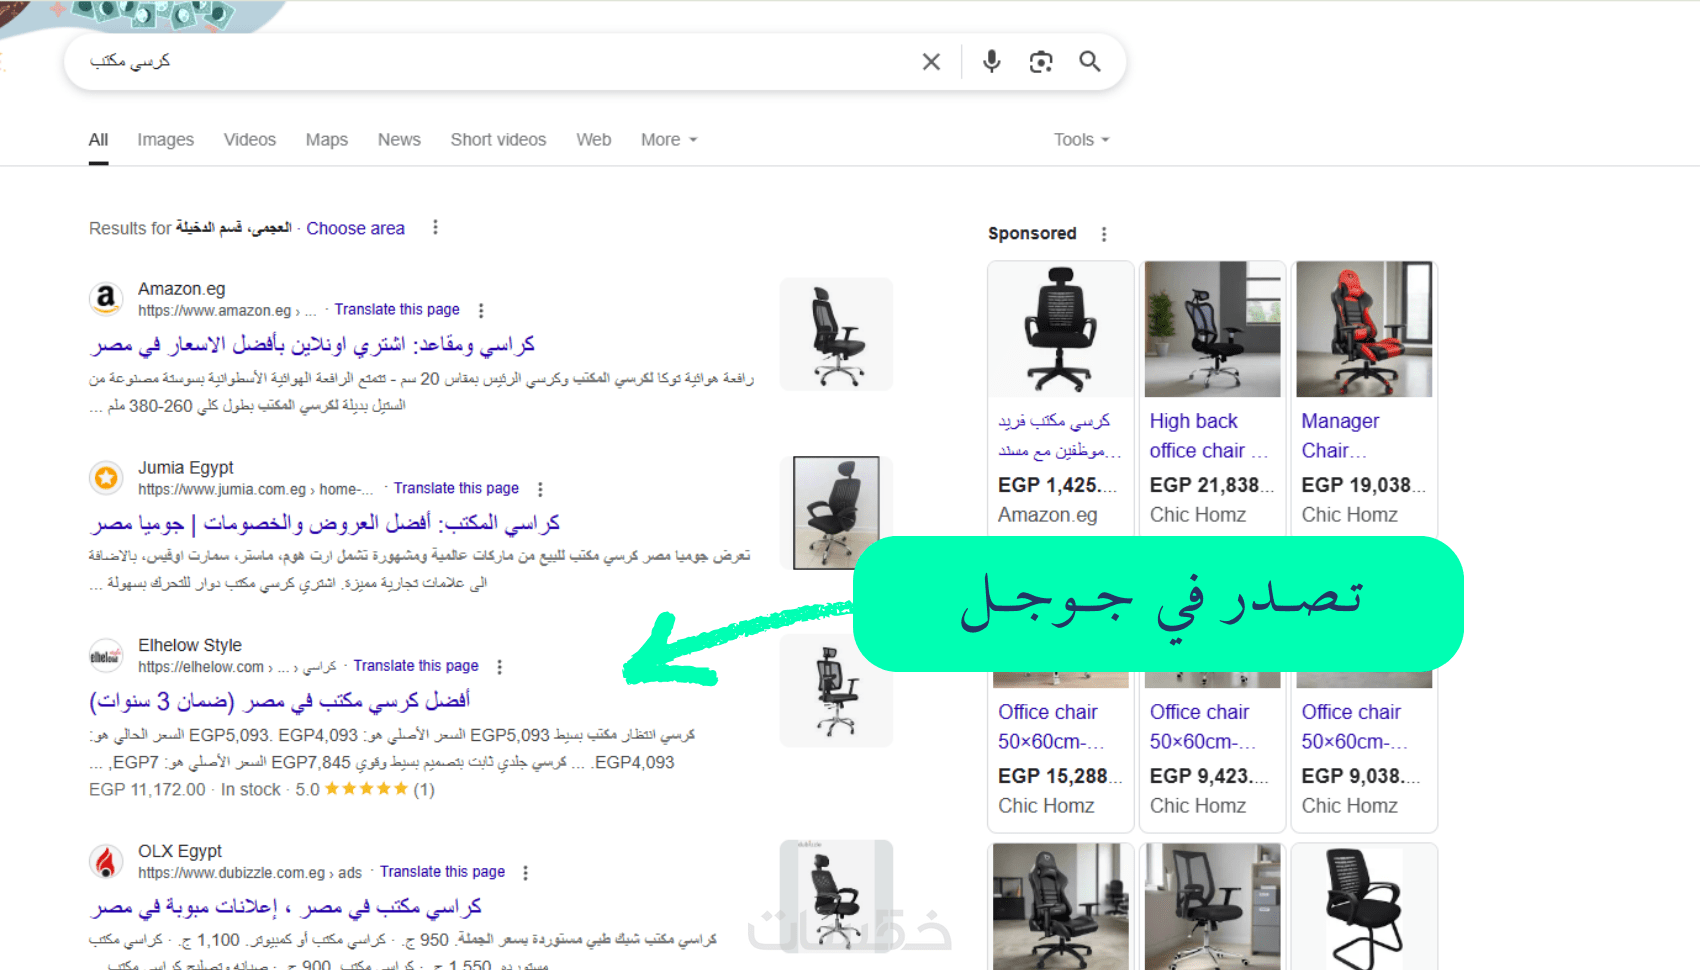Open bottom-row sled-base chair ad image
The image size is (1700, 970).
[1364, 907]
